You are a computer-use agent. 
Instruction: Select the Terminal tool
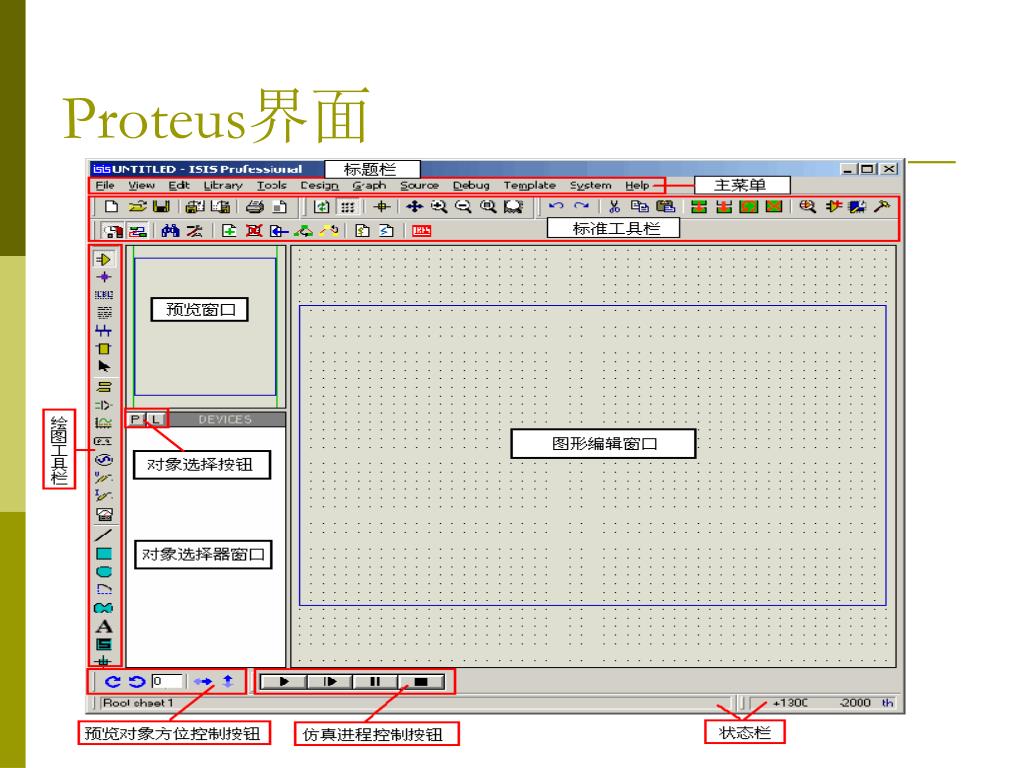click(104, 387)
